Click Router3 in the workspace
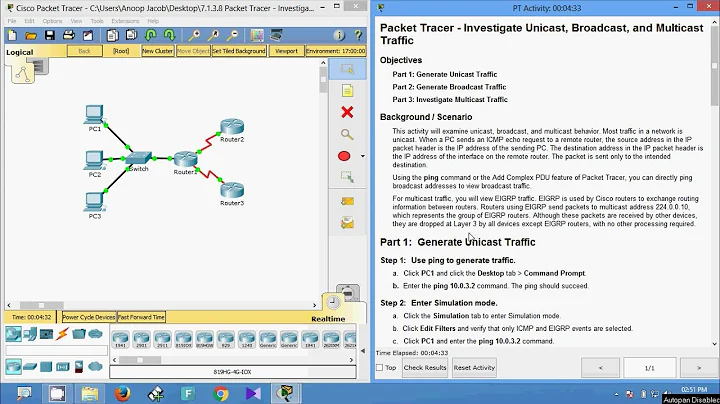 [232, 190]
